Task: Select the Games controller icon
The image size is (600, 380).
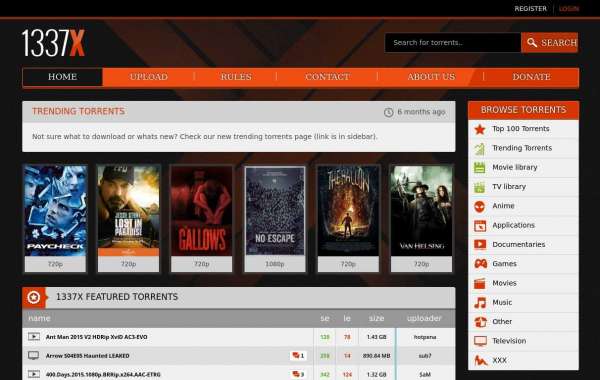Action: pyautogui.click(x=480, y=264)
